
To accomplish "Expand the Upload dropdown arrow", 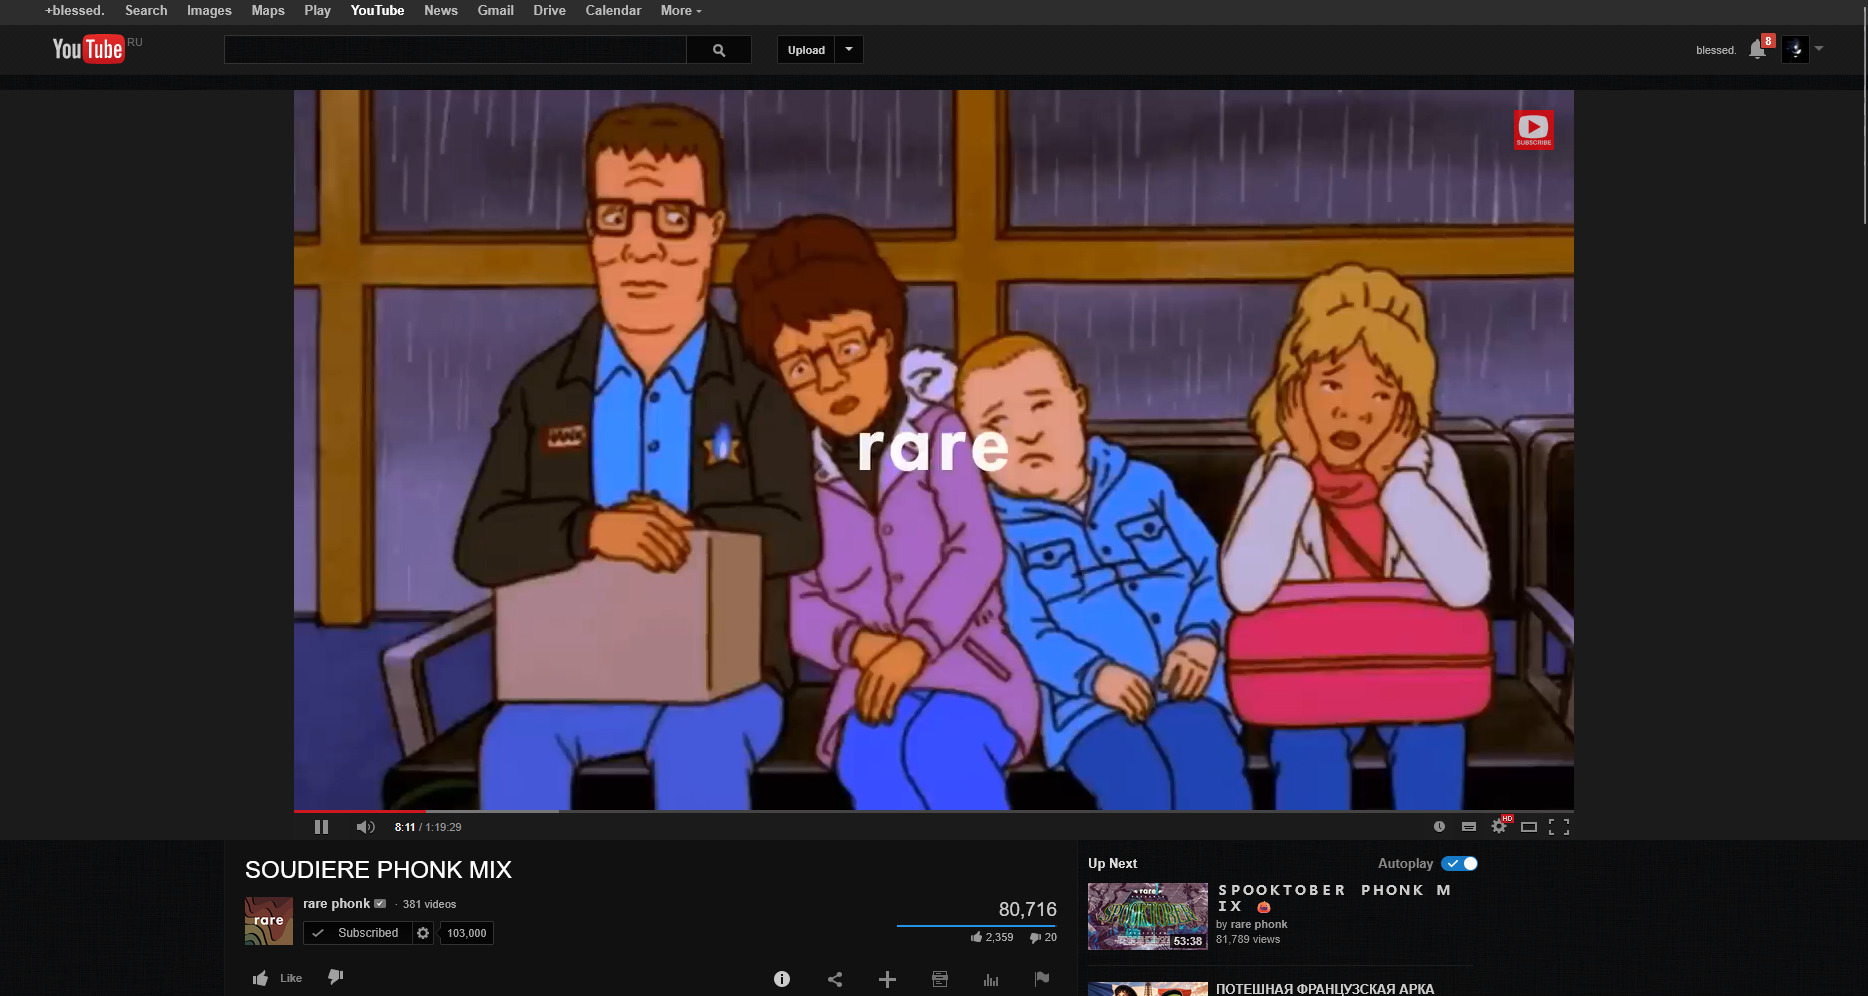I will click(849, 50).
